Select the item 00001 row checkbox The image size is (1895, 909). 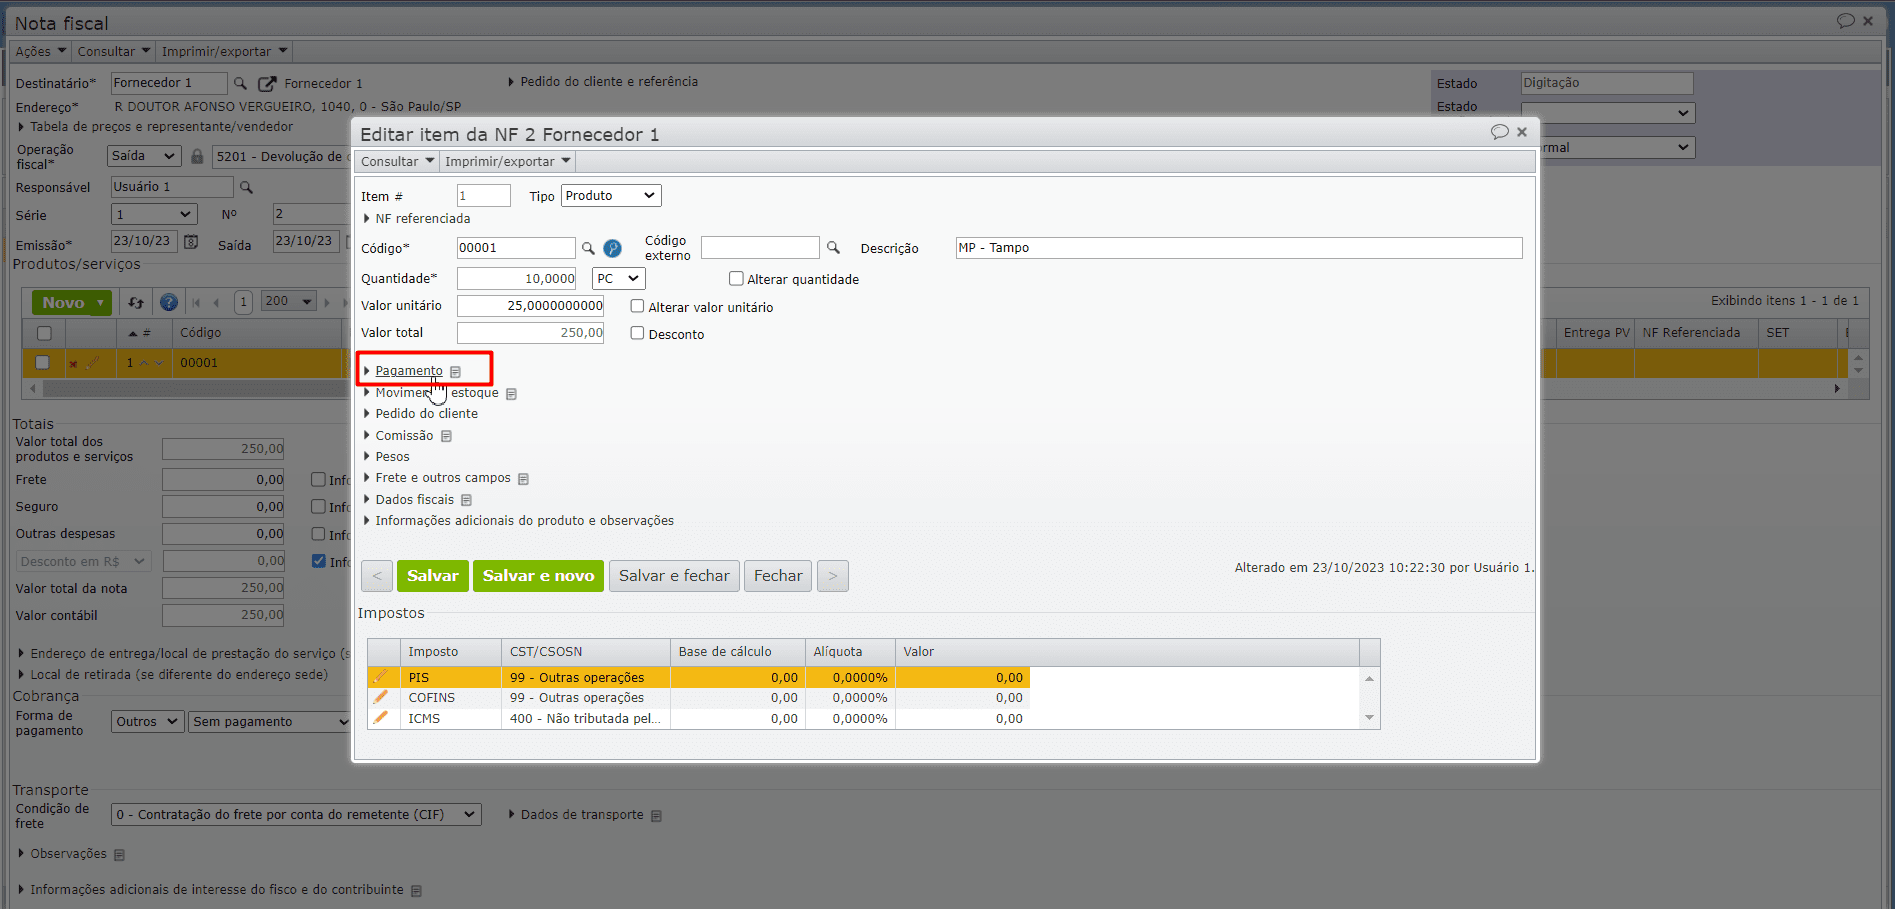[x=42, y=362]
